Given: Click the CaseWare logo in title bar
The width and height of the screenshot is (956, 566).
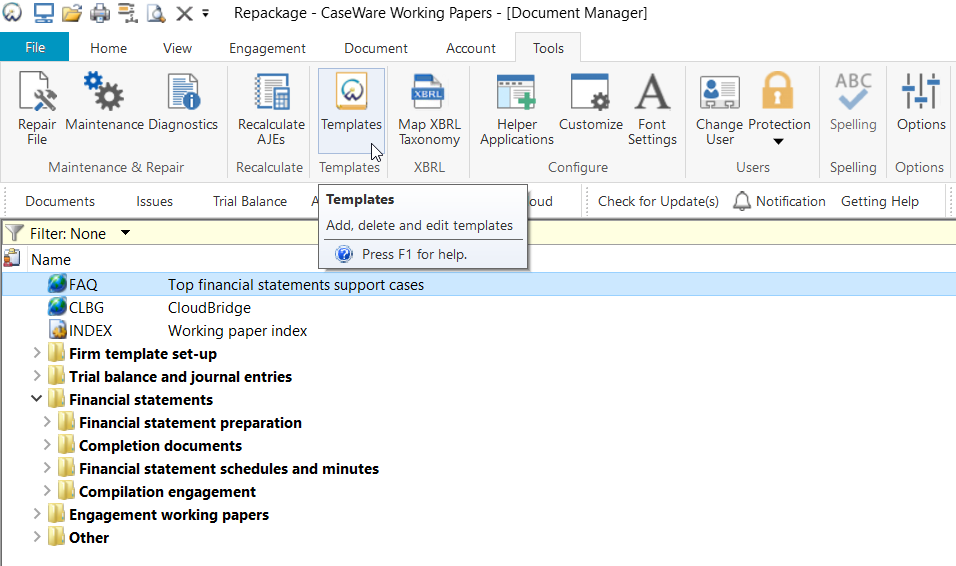Looking at the screenshot, I should (x=12, y=12).
